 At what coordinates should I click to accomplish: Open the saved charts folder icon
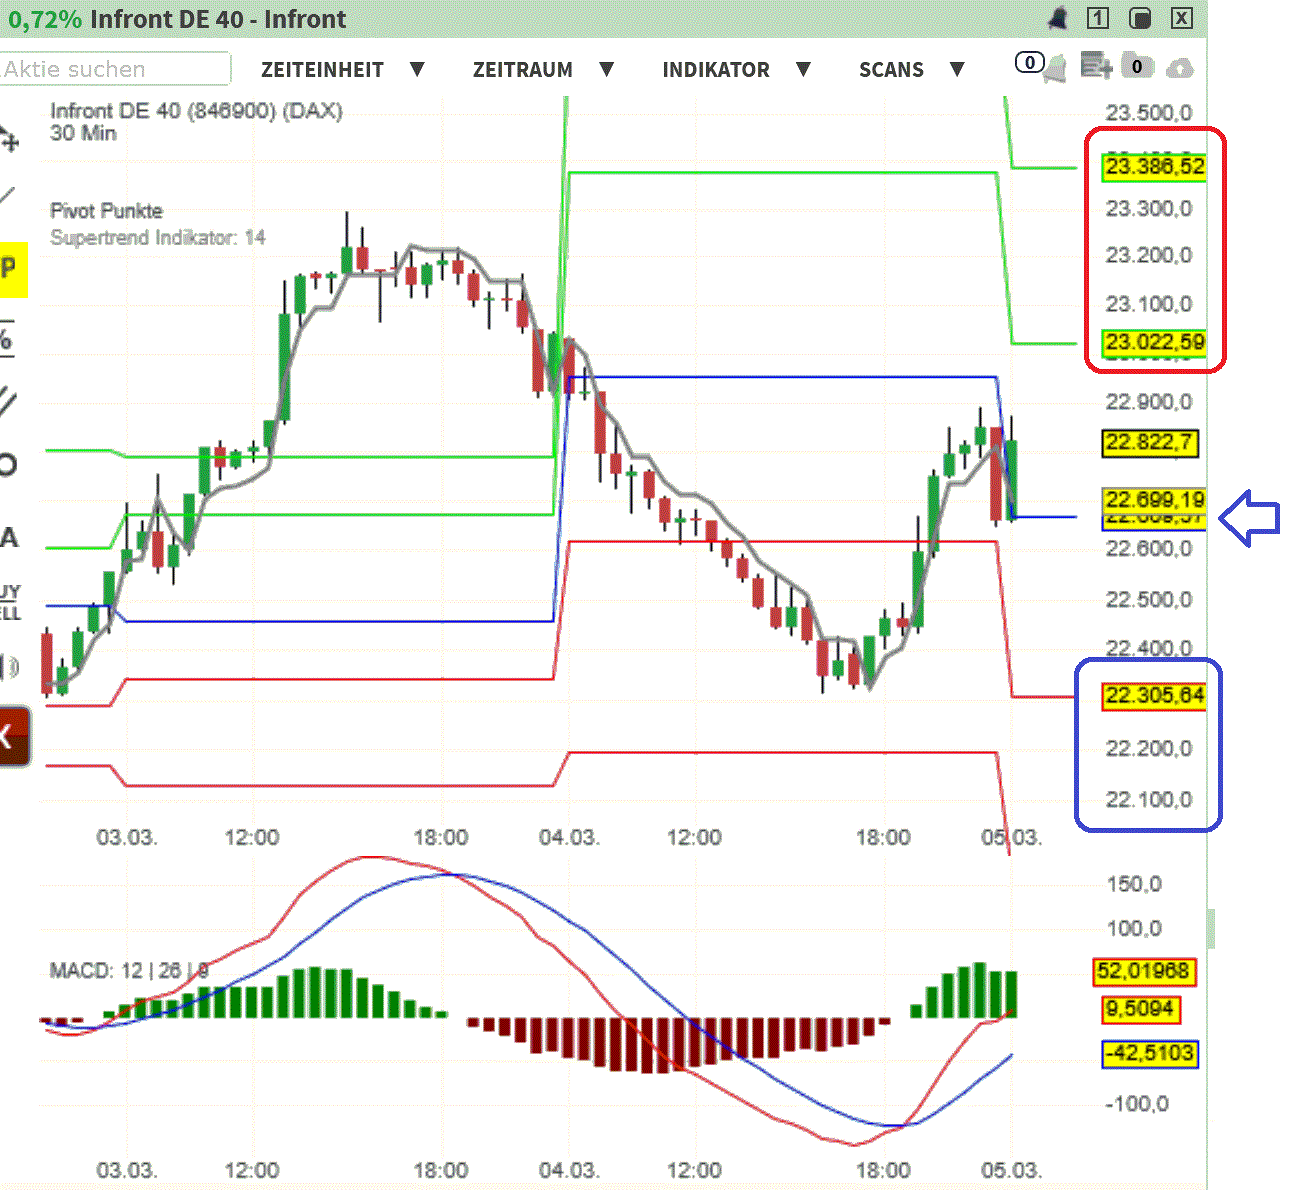(x=1140, y=65)
